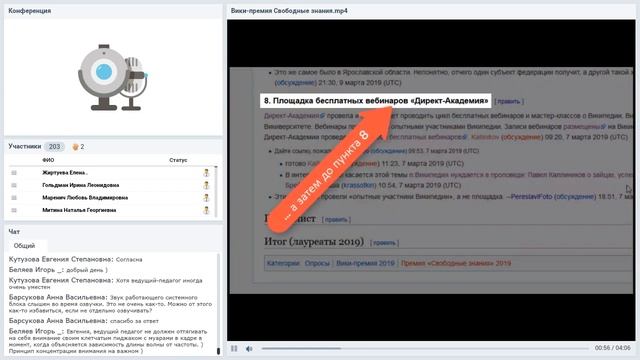Screen dimensions: 640x360
Task: Click Беляев Игорь's message 'добрый день )'
Action: coord(87,270)
